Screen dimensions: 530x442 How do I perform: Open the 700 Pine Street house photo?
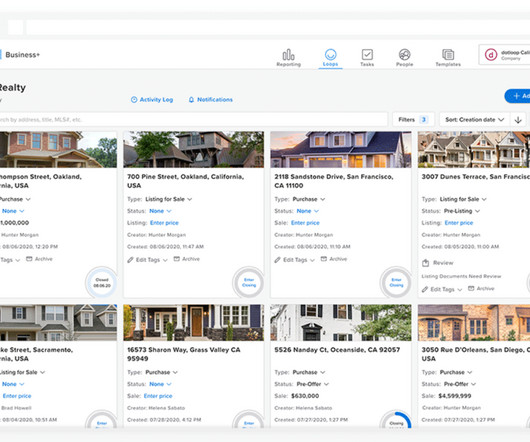(x=193, y=149)
